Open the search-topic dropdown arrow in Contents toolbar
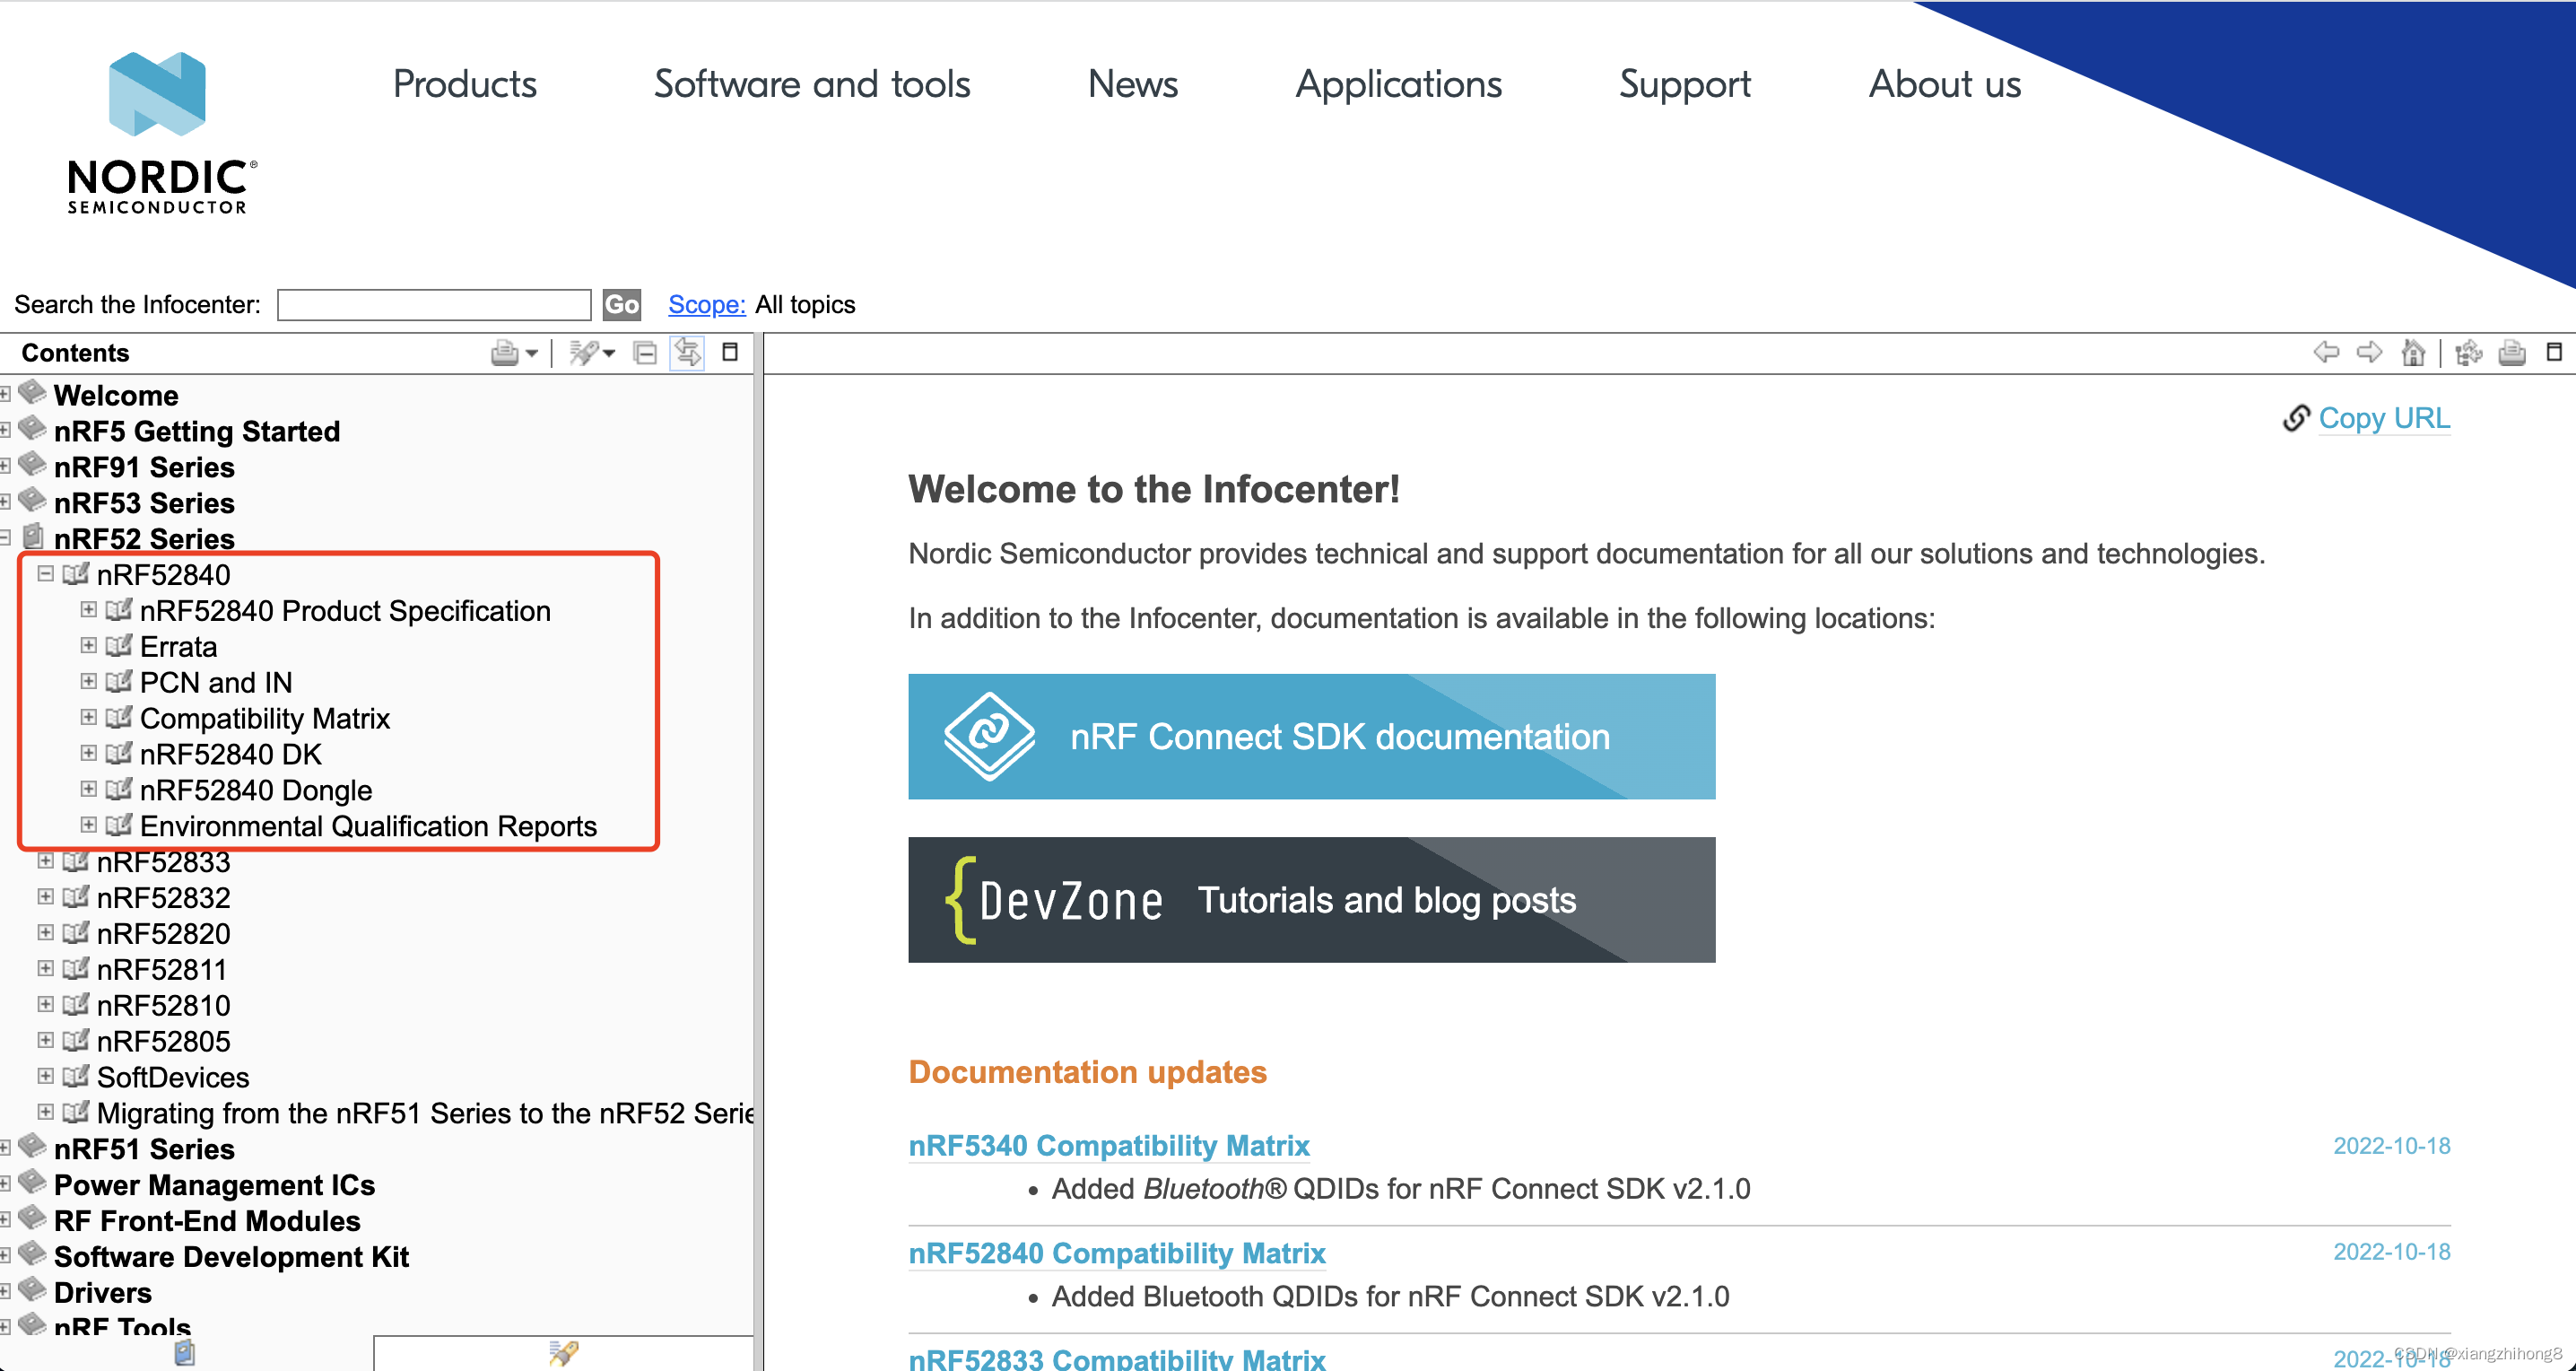 (608, 352)
